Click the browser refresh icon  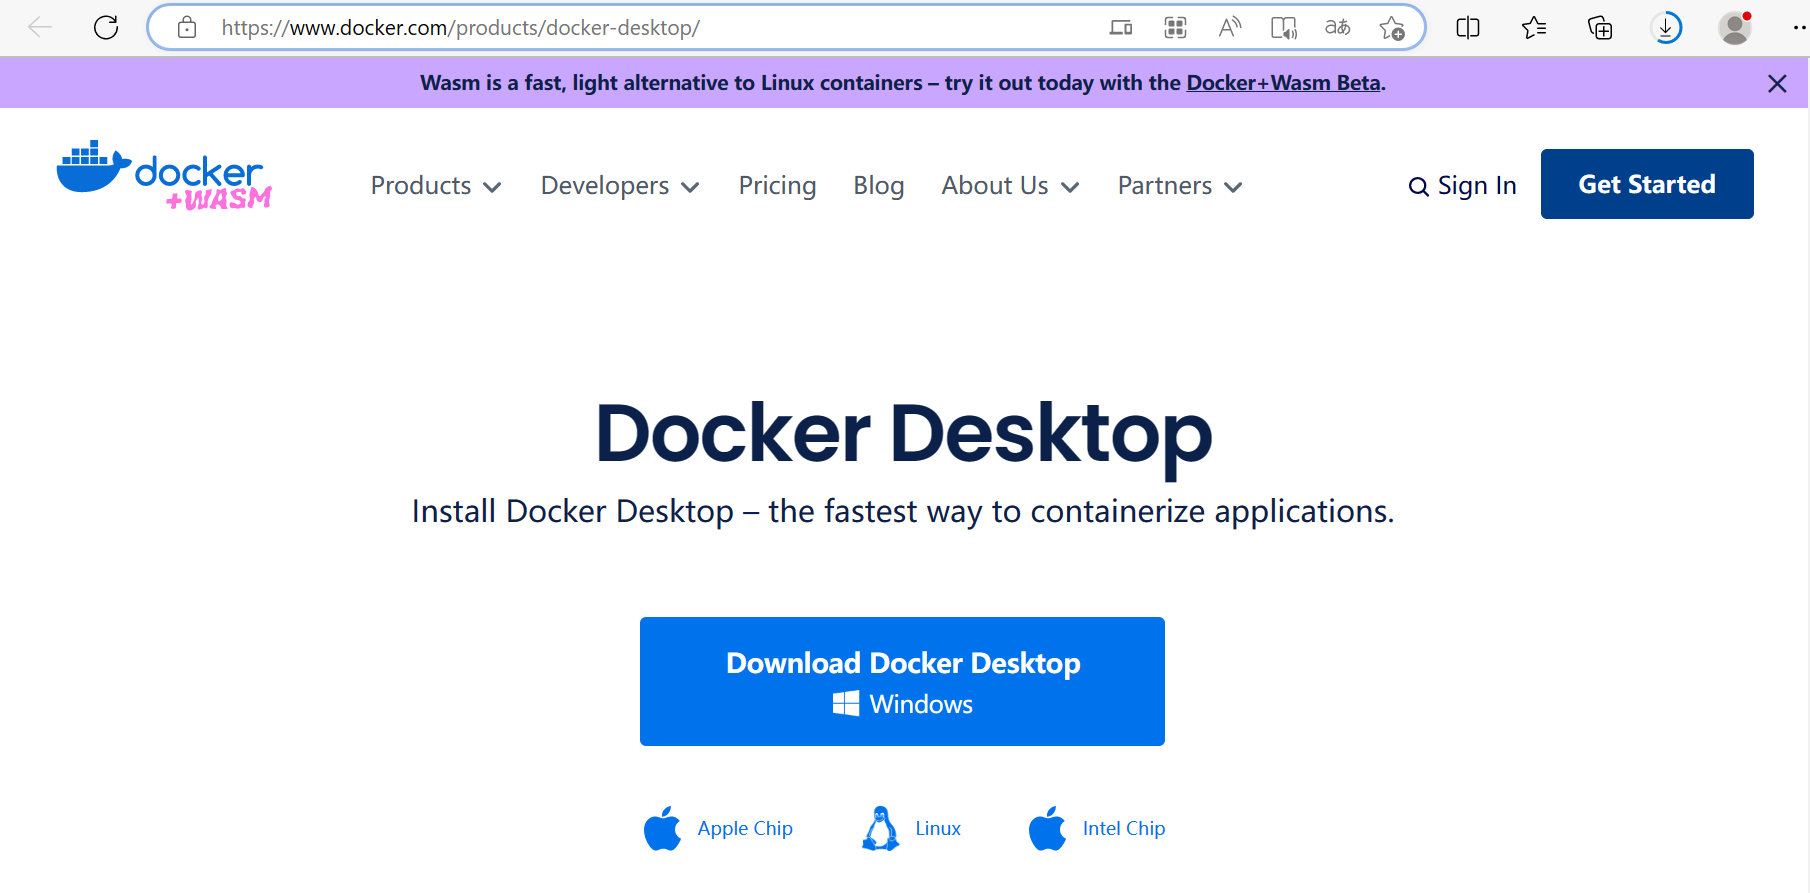pos(106,27)
